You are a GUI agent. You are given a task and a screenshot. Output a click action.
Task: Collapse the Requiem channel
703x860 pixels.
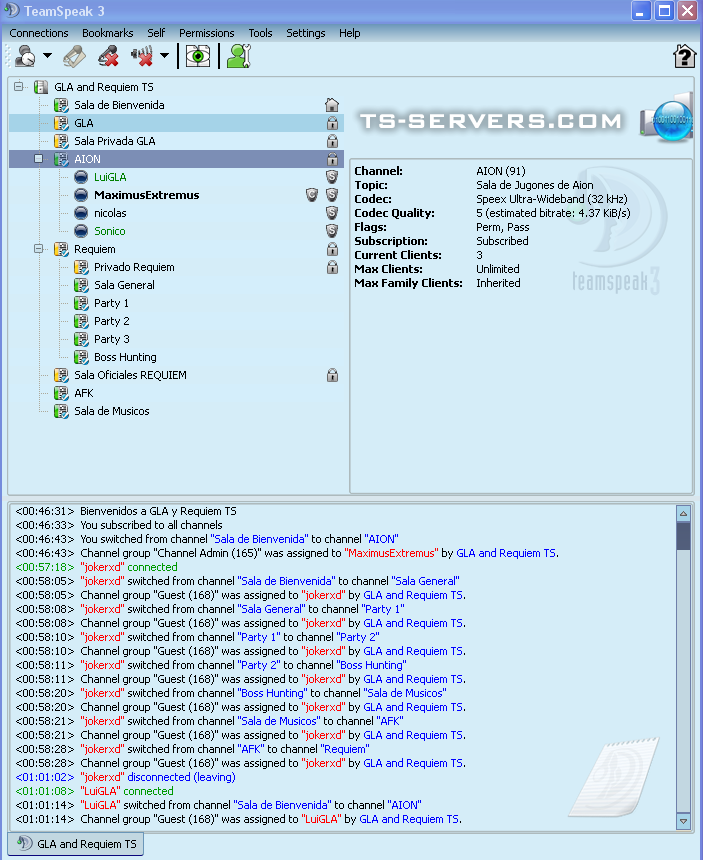tap(38, 248)
